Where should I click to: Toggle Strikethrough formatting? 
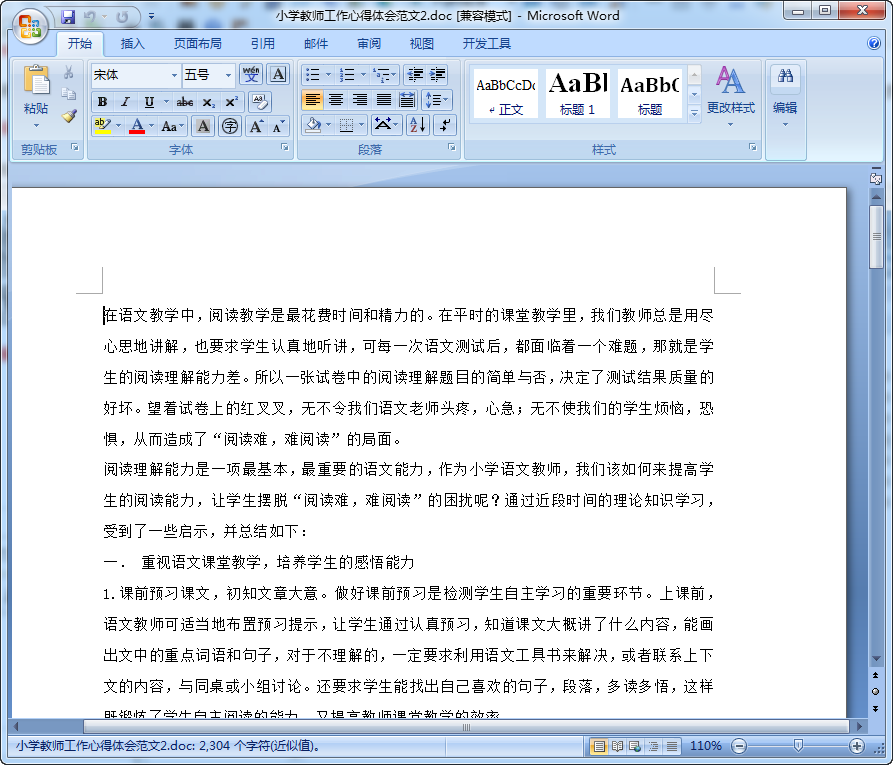point(185,102)
